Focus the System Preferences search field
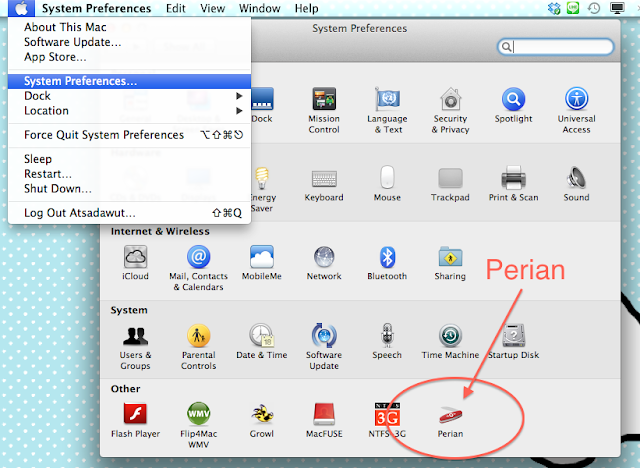Image resolution: width=640 pixels, height=468 pixels. click(556, 47)
